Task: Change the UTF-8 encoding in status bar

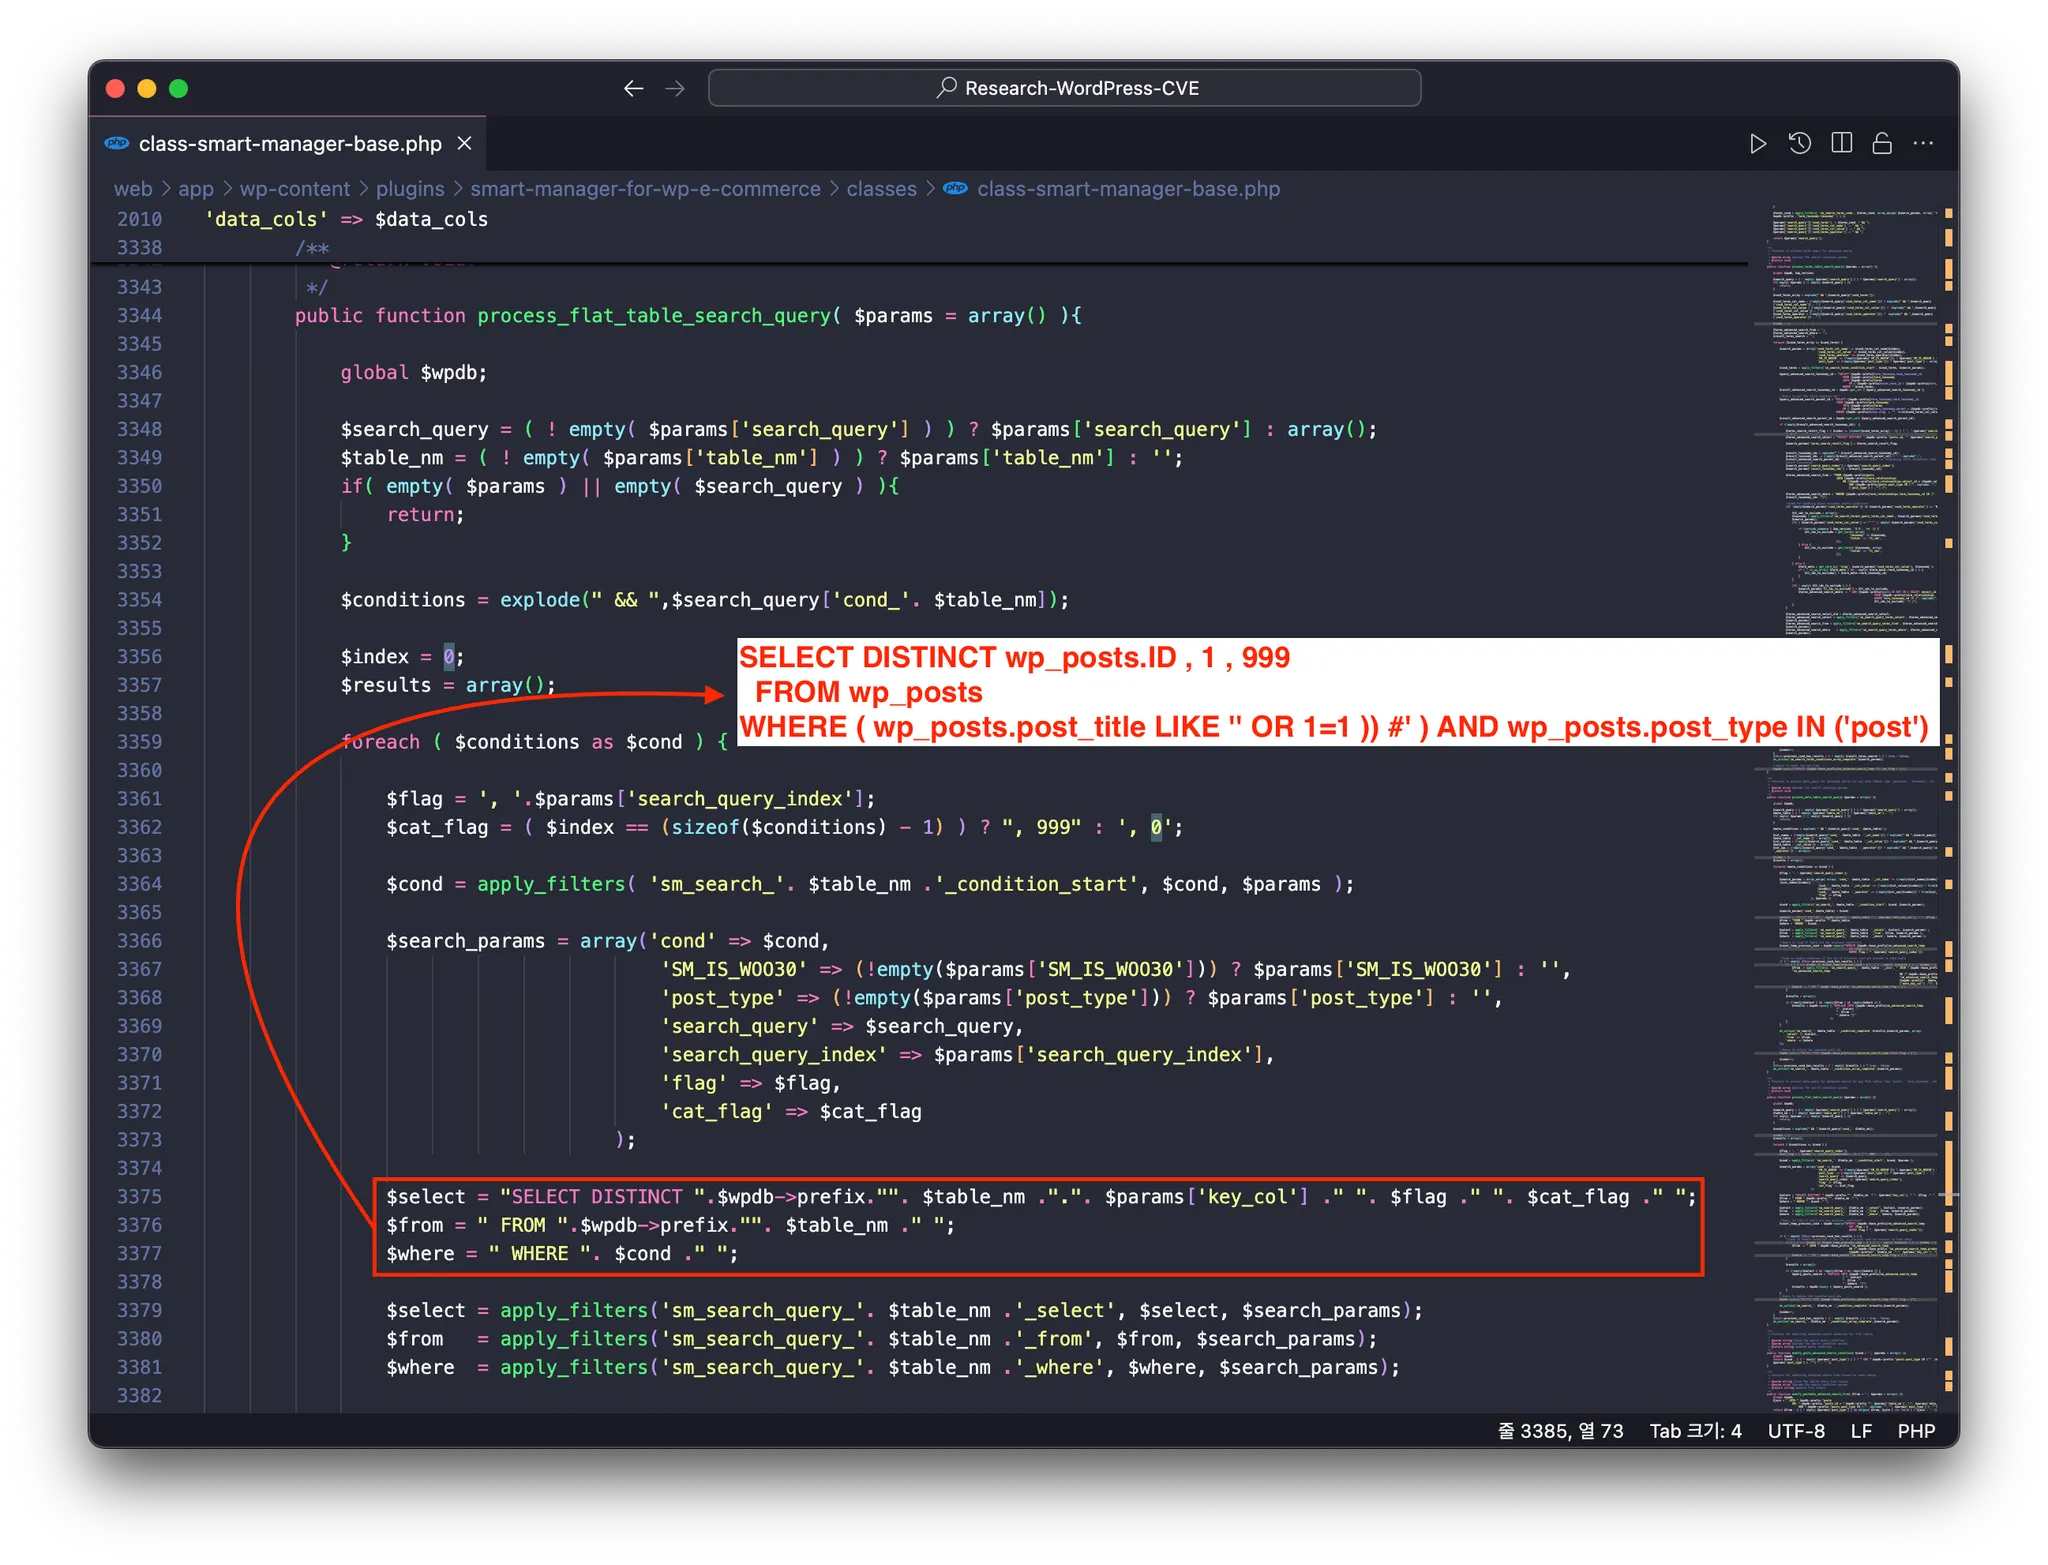Action: coord(1796,1431)
